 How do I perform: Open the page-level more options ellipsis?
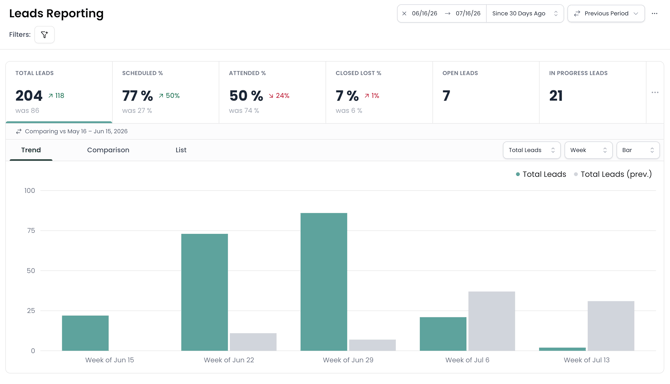click(x=654, y=14)
